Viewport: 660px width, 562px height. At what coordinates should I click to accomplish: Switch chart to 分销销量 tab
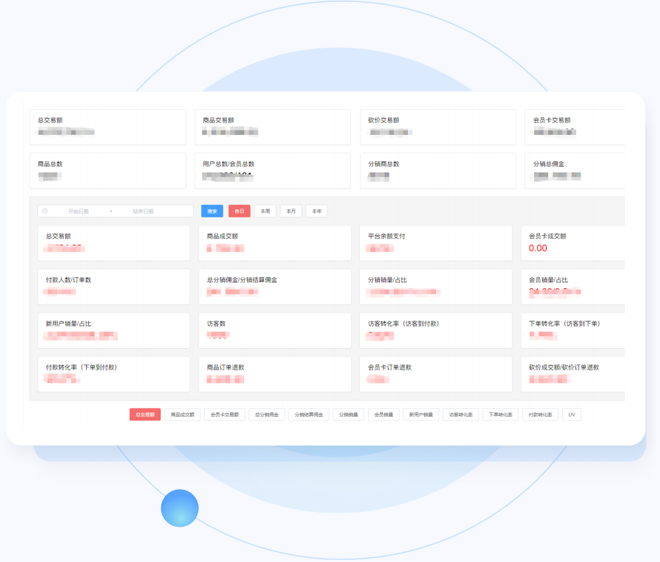349,415
